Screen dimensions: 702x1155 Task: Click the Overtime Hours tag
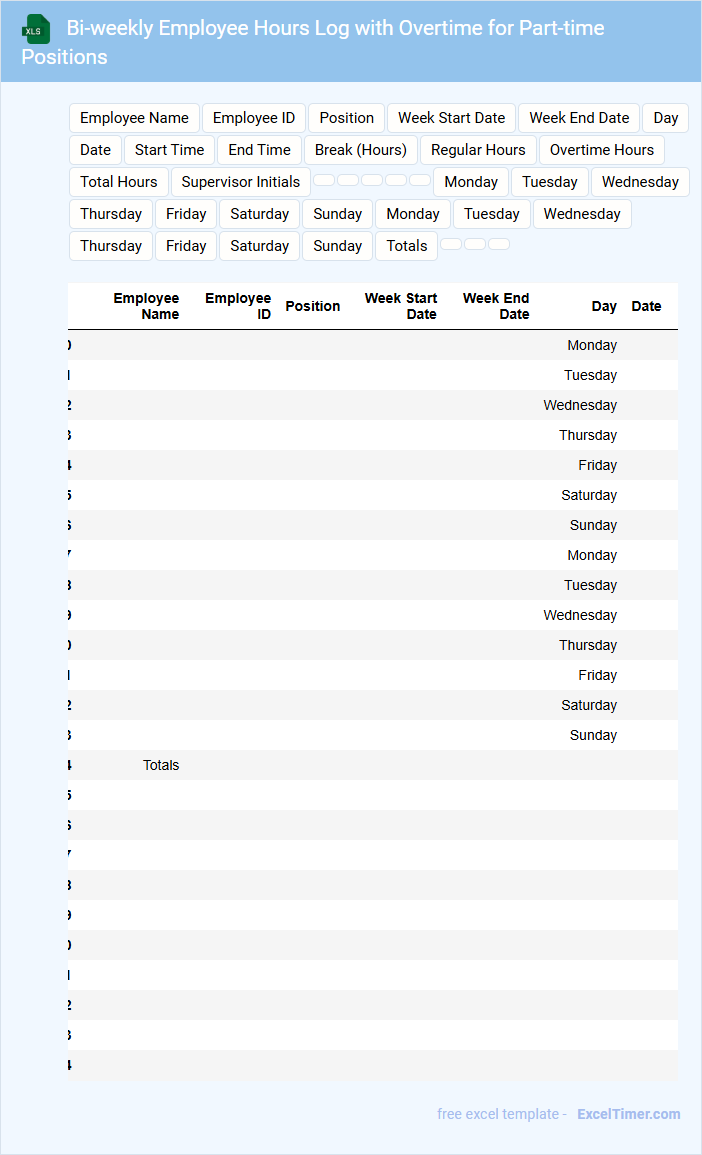[601, 150]
